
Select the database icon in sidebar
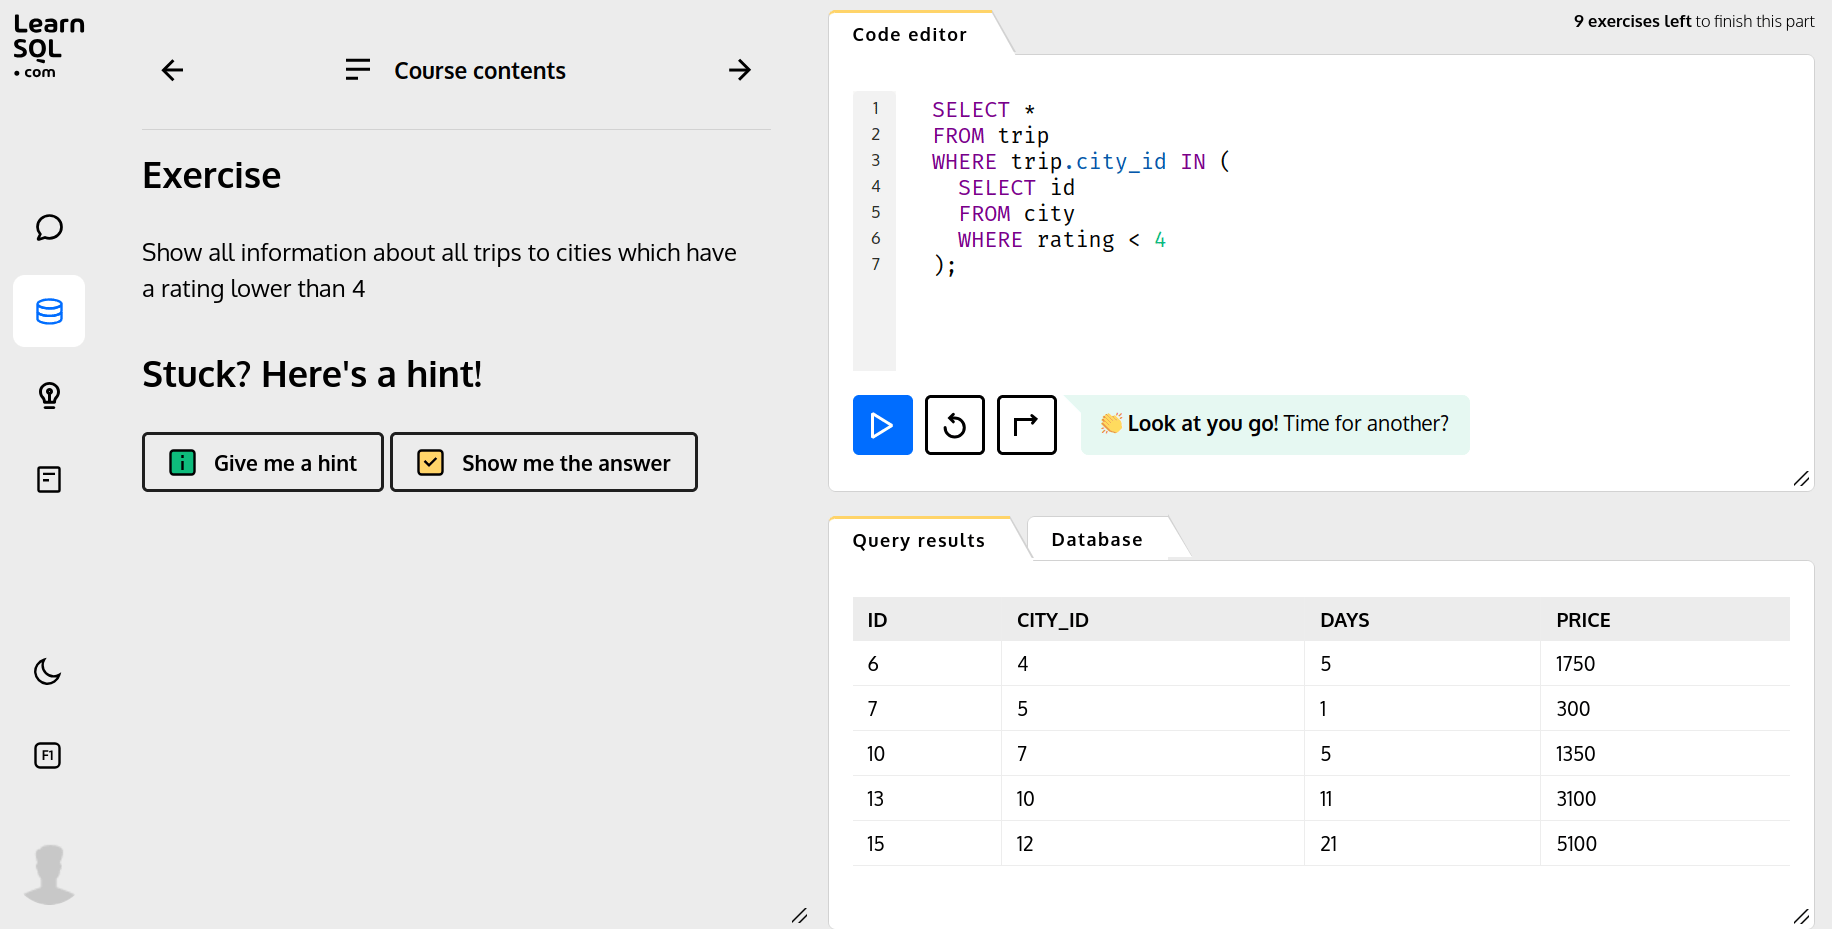49,311
